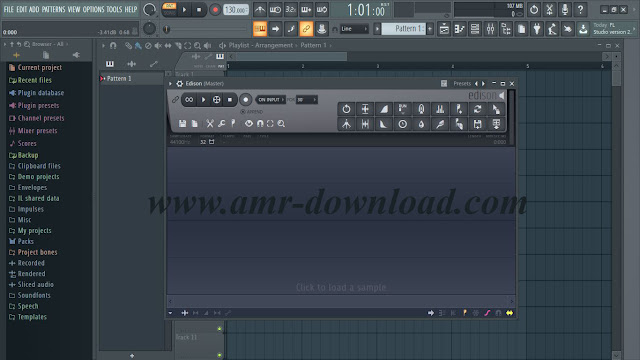Click Edison clock time stretch button
640x360 pixels.
tap(402, 124)
